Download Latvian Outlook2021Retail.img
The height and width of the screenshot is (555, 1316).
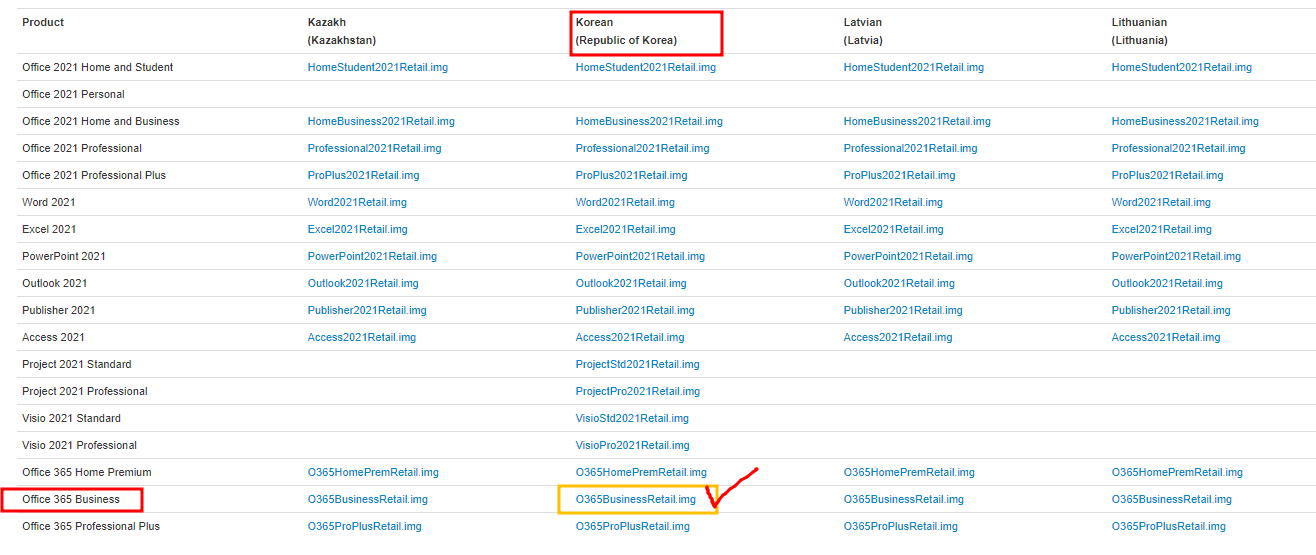click(x=899, y=283)
